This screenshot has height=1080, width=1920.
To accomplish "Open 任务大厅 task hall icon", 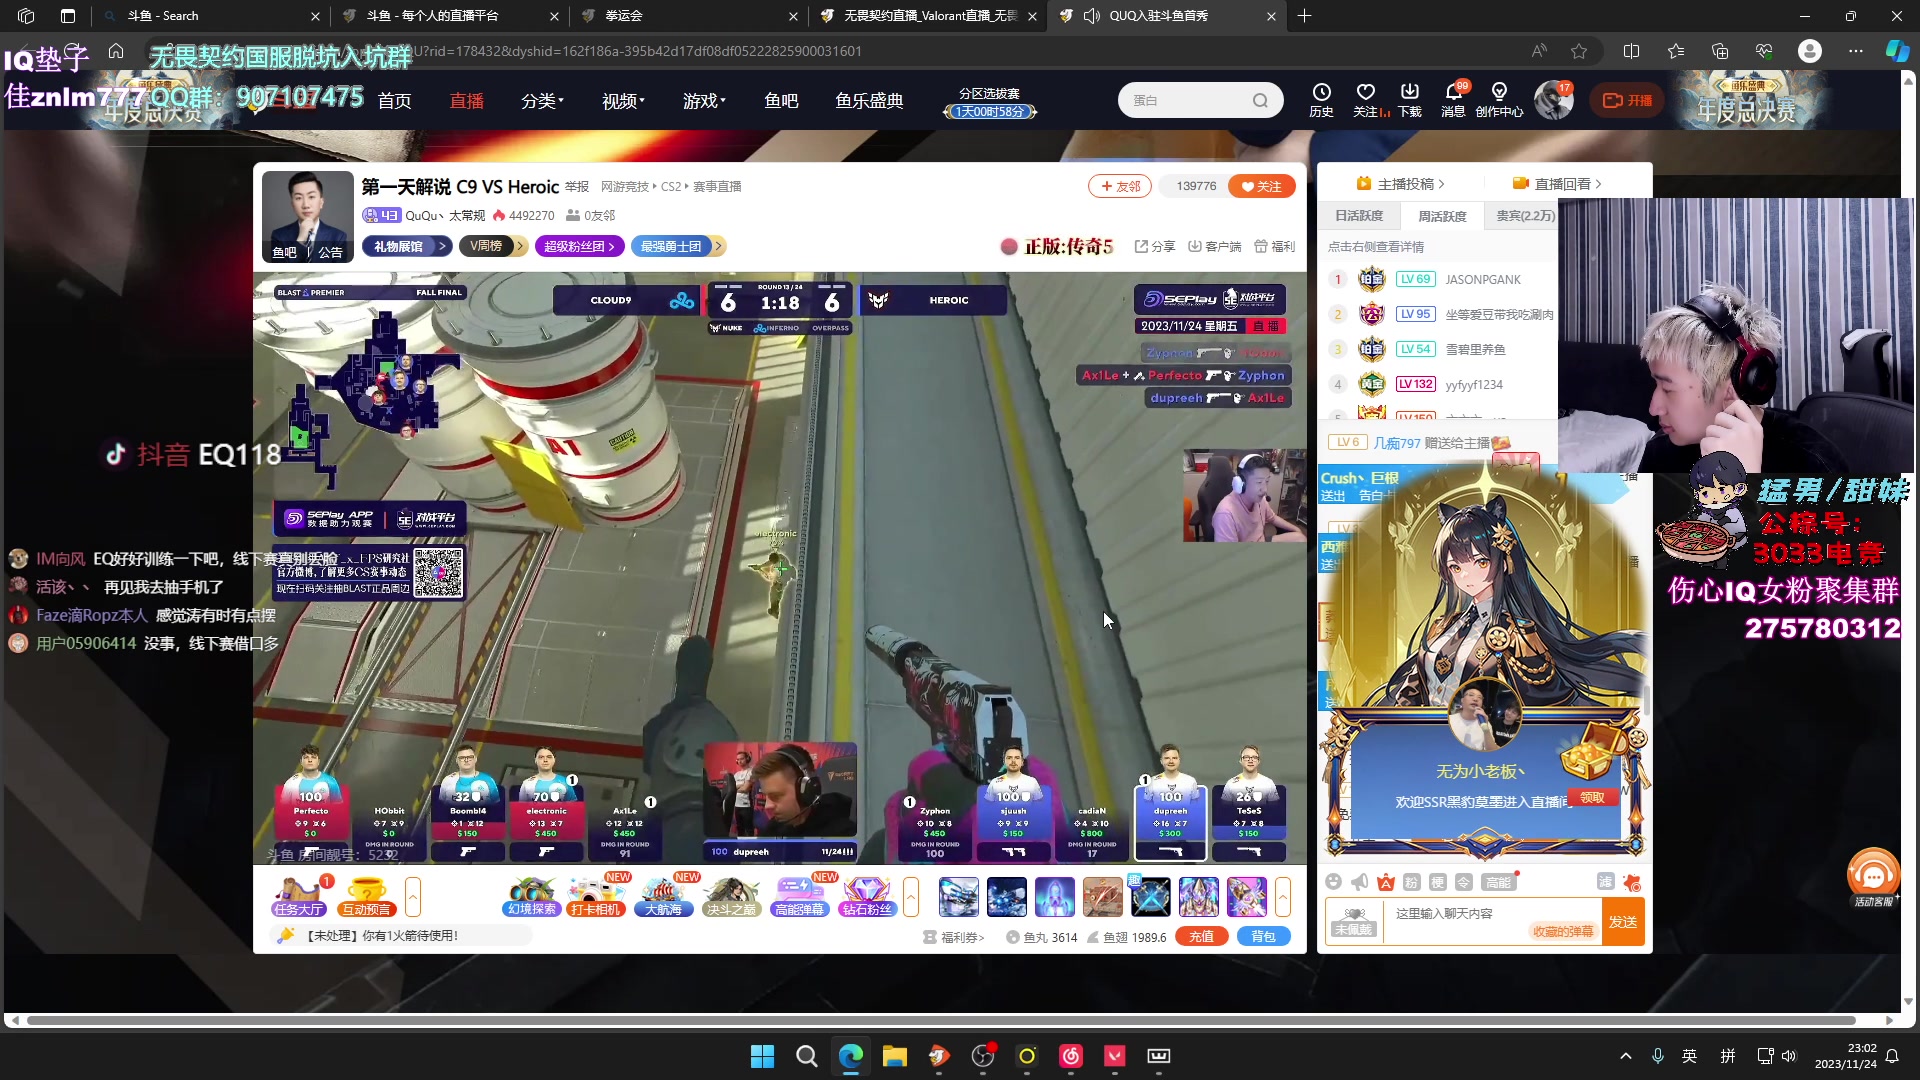I will [298, 896].
